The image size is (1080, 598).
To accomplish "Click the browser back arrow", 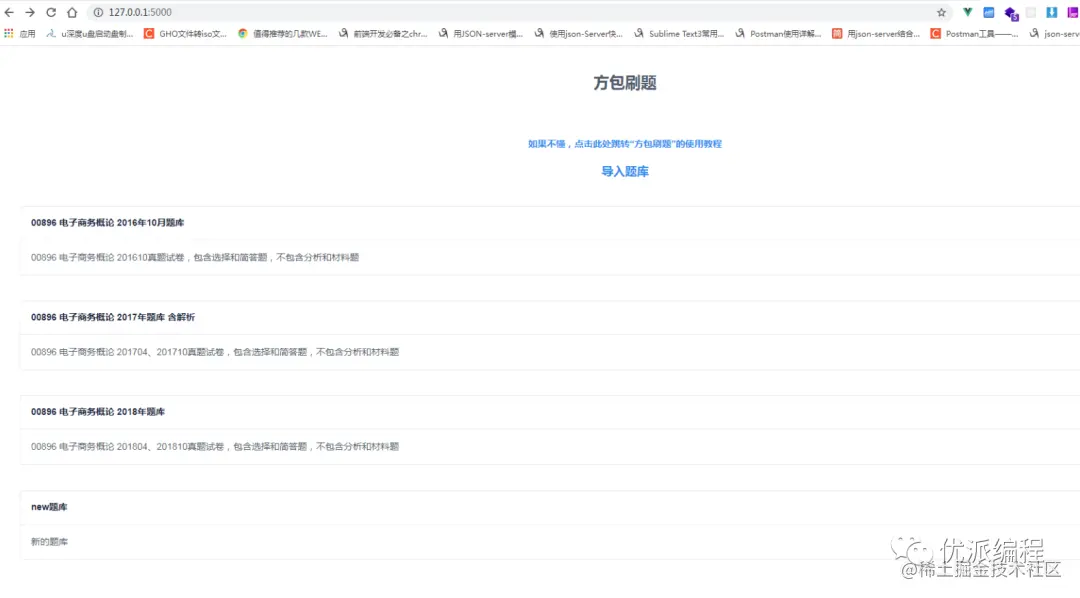I will click(10, 12).
